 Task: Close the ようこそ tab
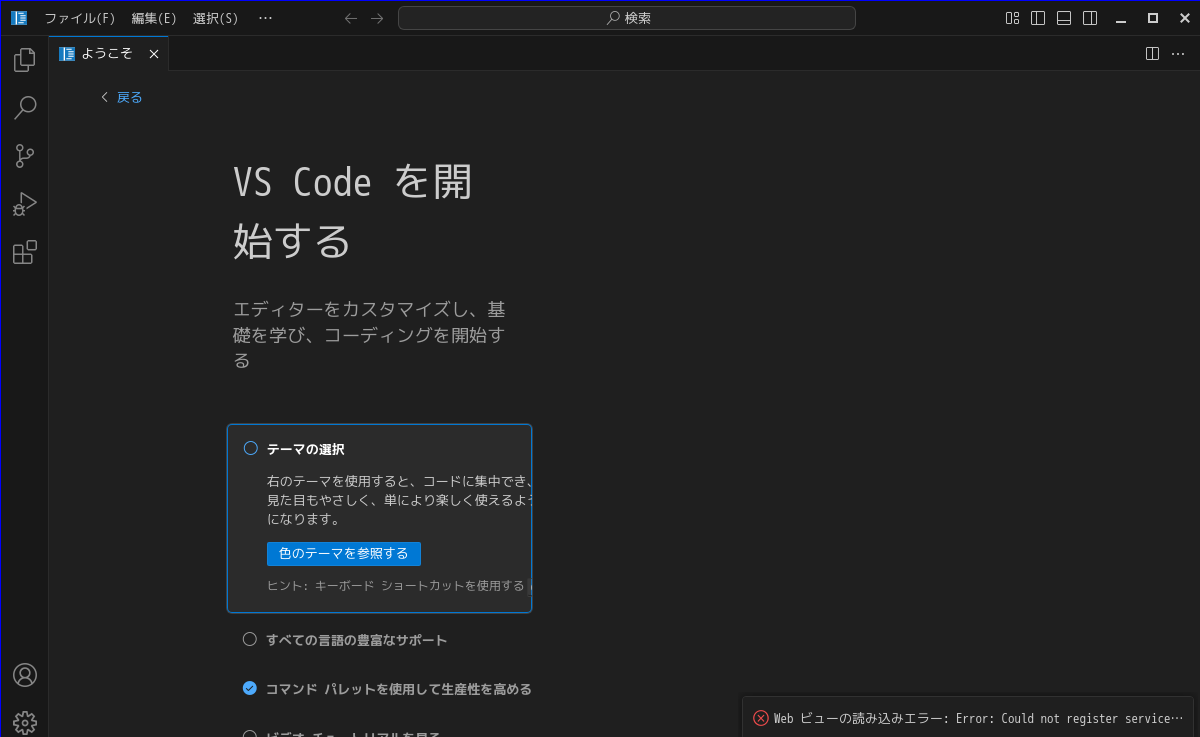tap(154, 54)
